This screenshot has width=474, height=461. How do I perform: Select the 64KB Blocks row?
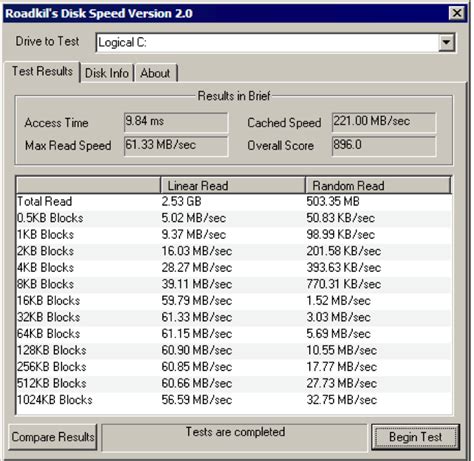(234, 334)
